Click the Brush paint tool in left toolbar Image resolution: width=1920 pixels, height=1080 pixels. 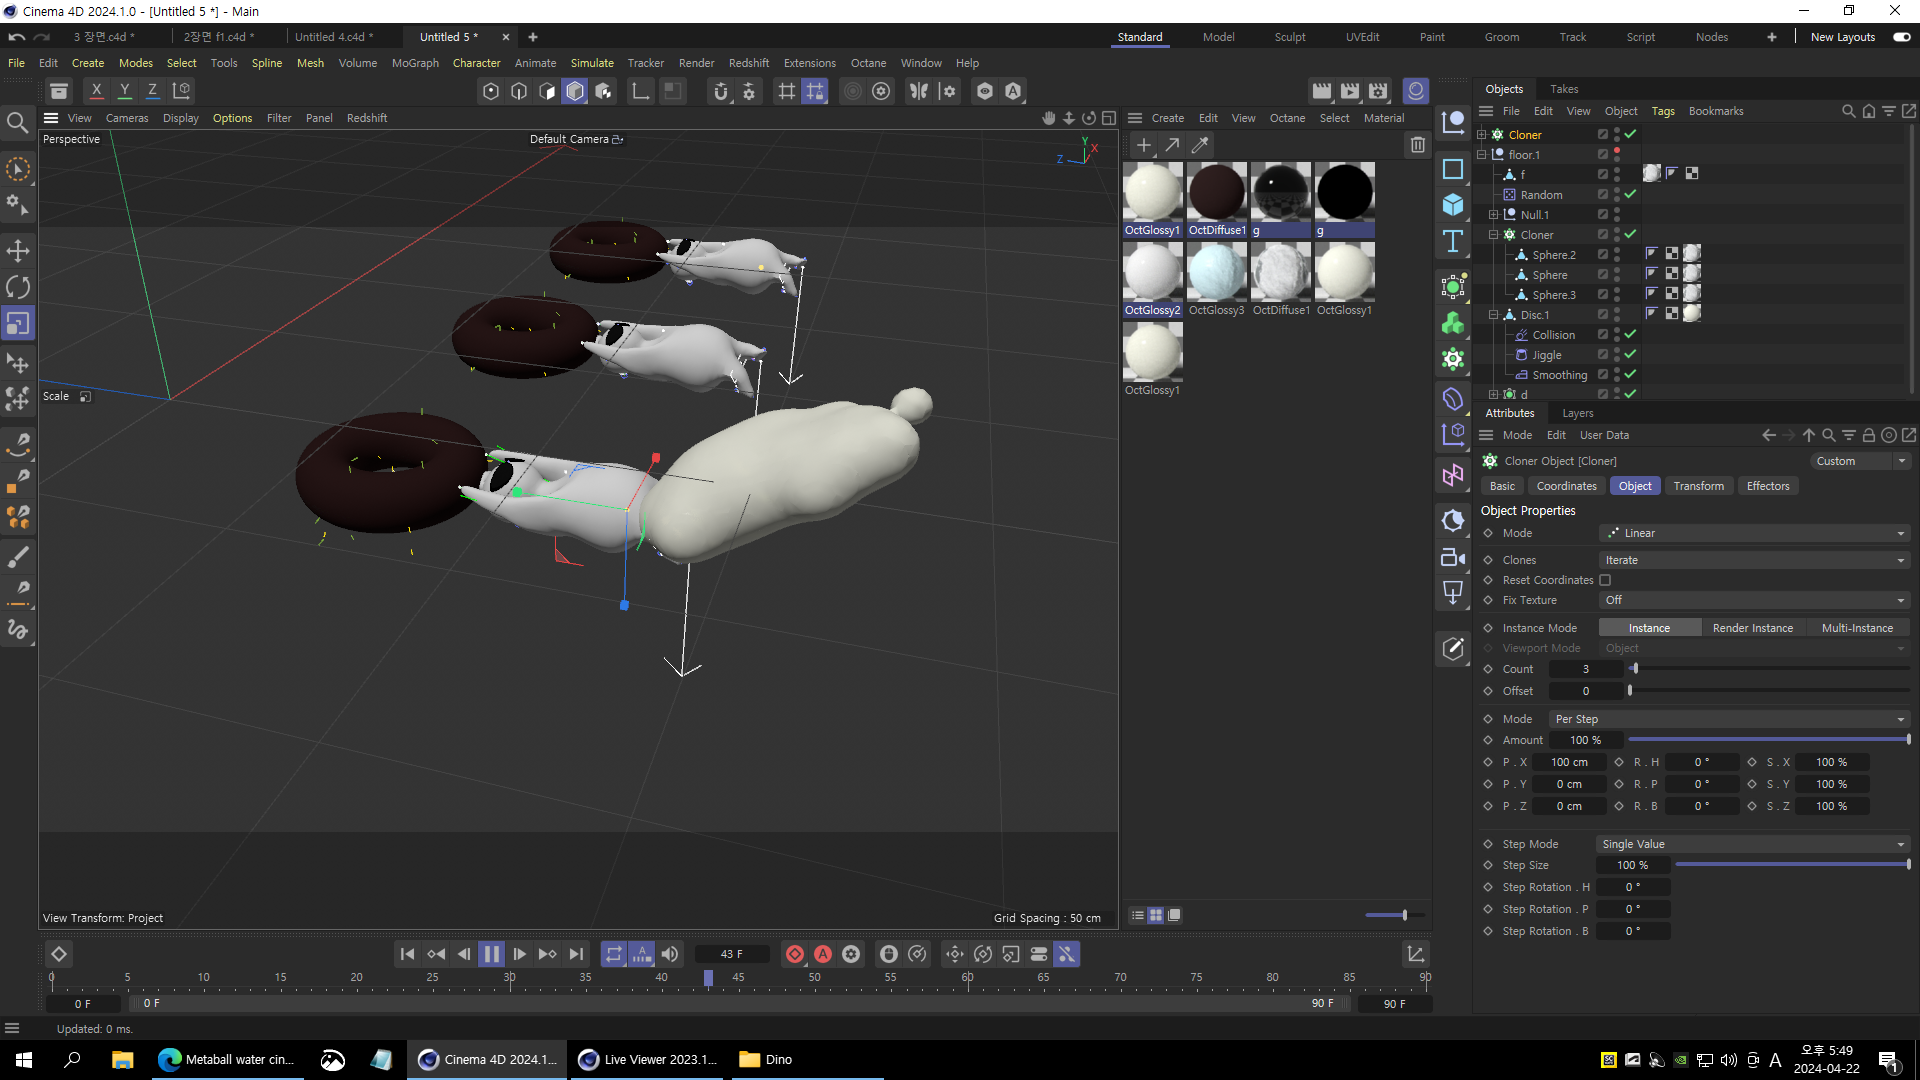pos(18,556)
